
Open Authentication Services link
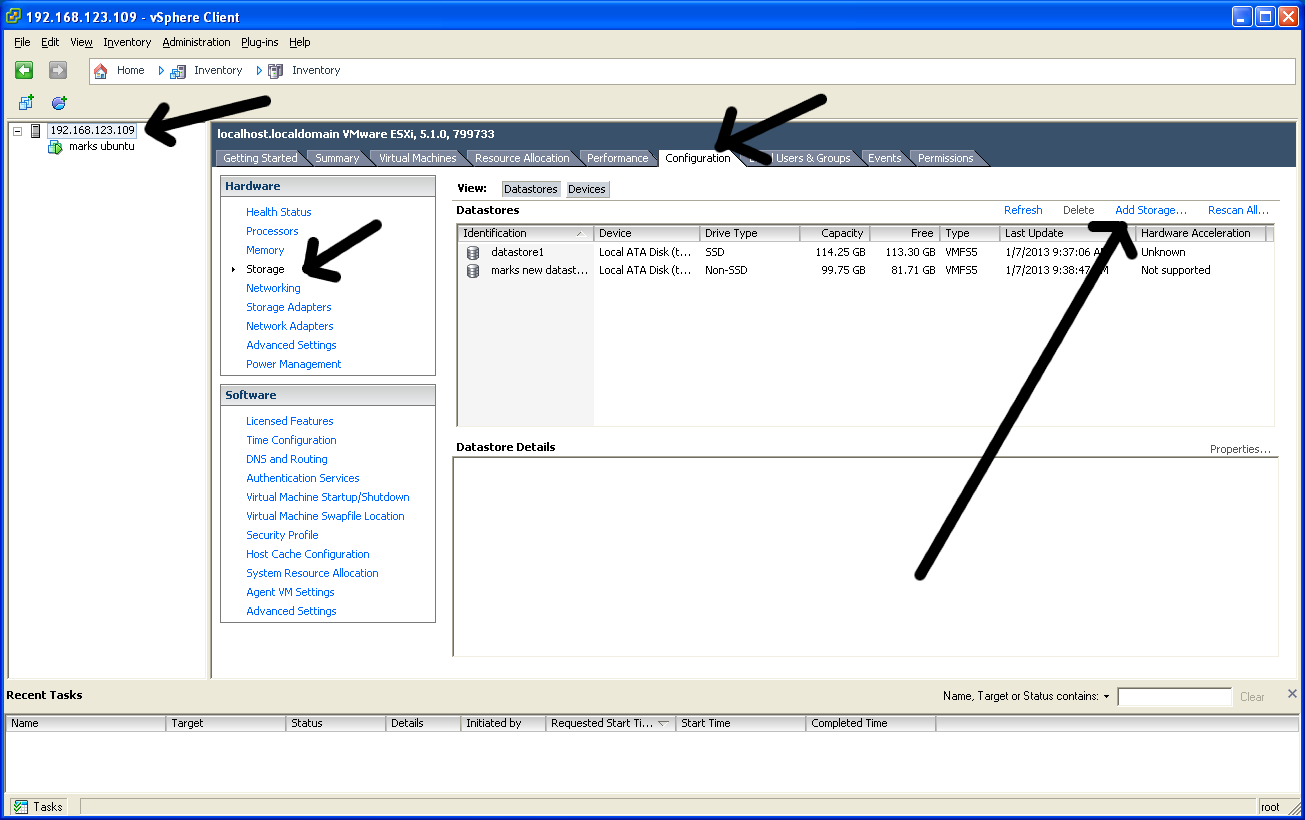point(303,478)
